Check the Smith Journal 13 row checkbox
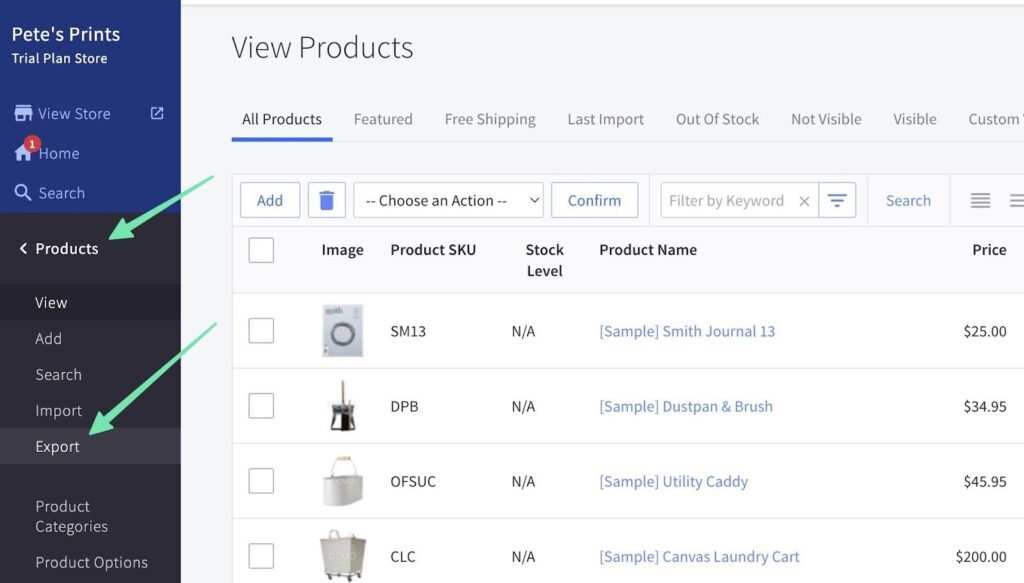 click(x=261, y=331)
